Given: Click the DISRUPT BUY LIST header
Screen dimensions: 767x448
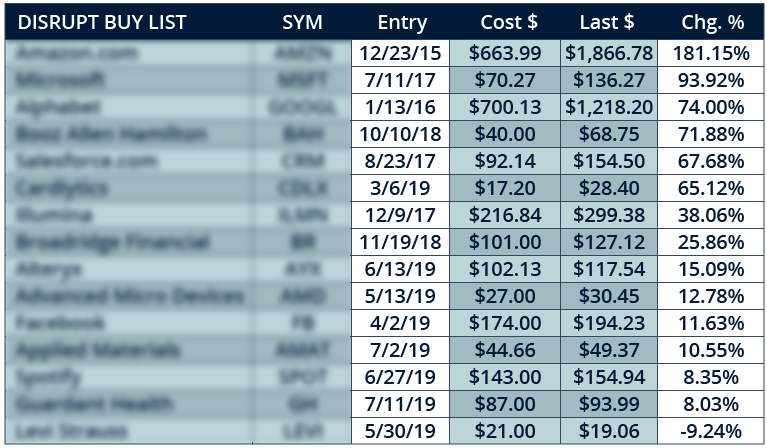Looking at the screenshot, I should pos(102,22).
